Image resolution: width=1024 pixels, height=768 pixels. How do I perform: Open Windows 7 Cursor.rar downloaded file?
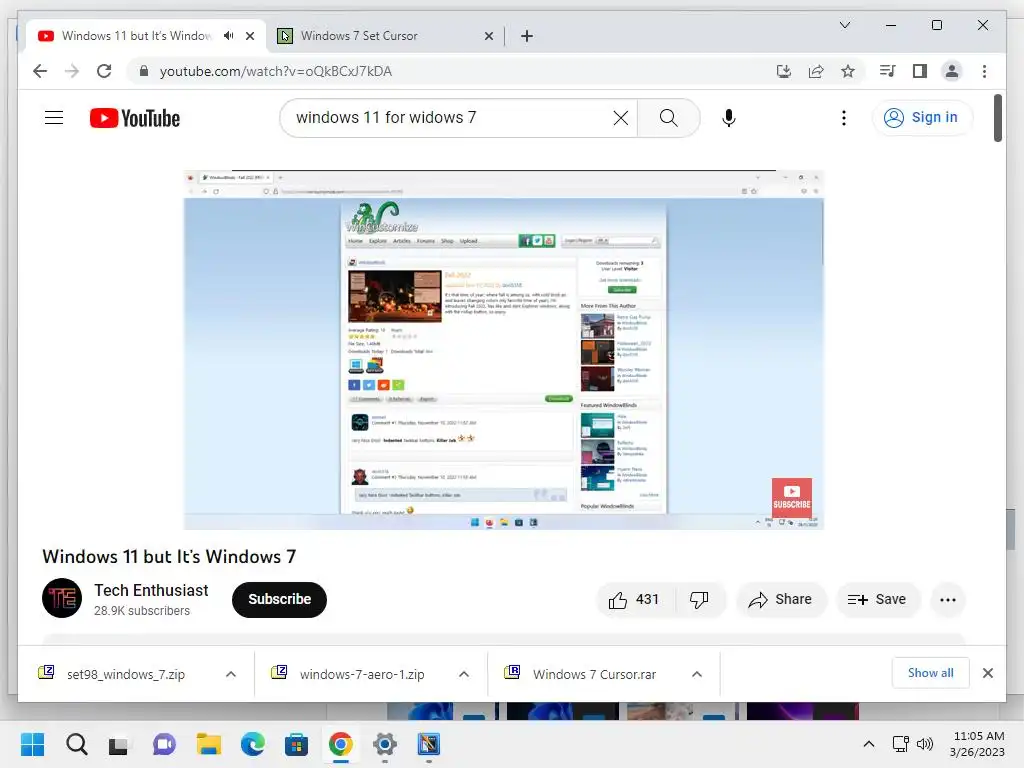[594, 674]
